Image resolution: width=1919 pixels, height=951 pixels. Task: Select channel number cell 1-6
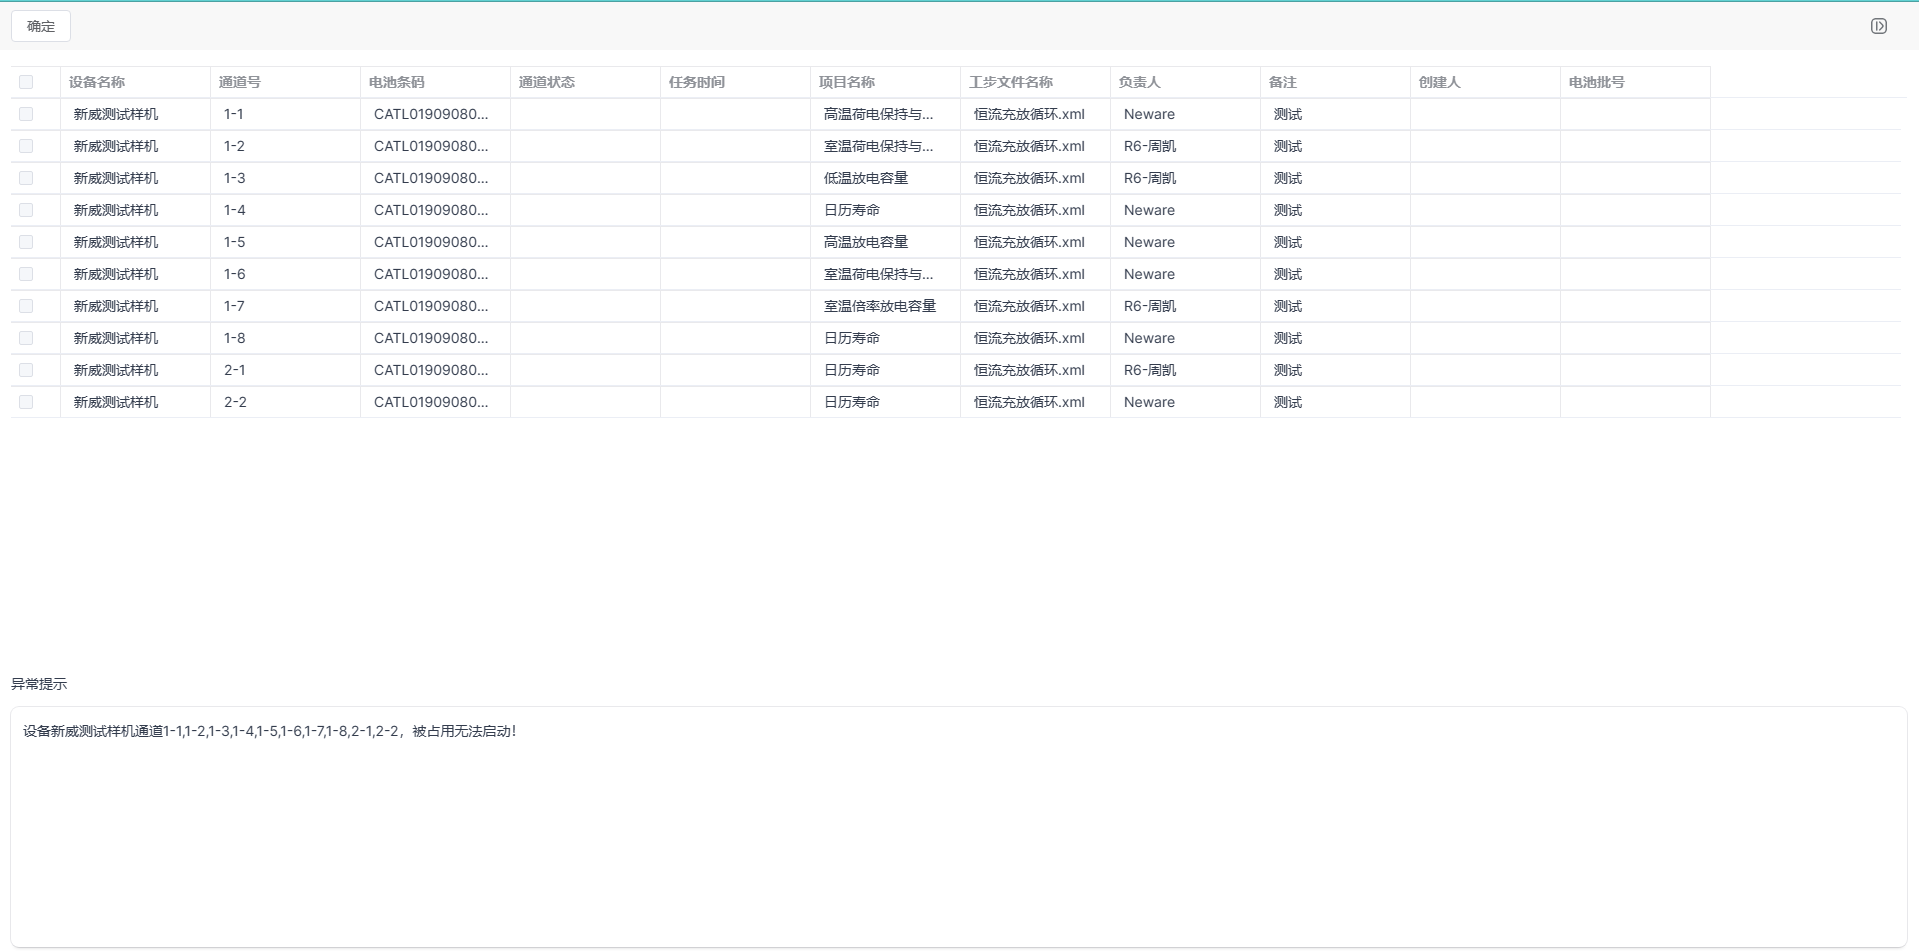pos(286,274)
